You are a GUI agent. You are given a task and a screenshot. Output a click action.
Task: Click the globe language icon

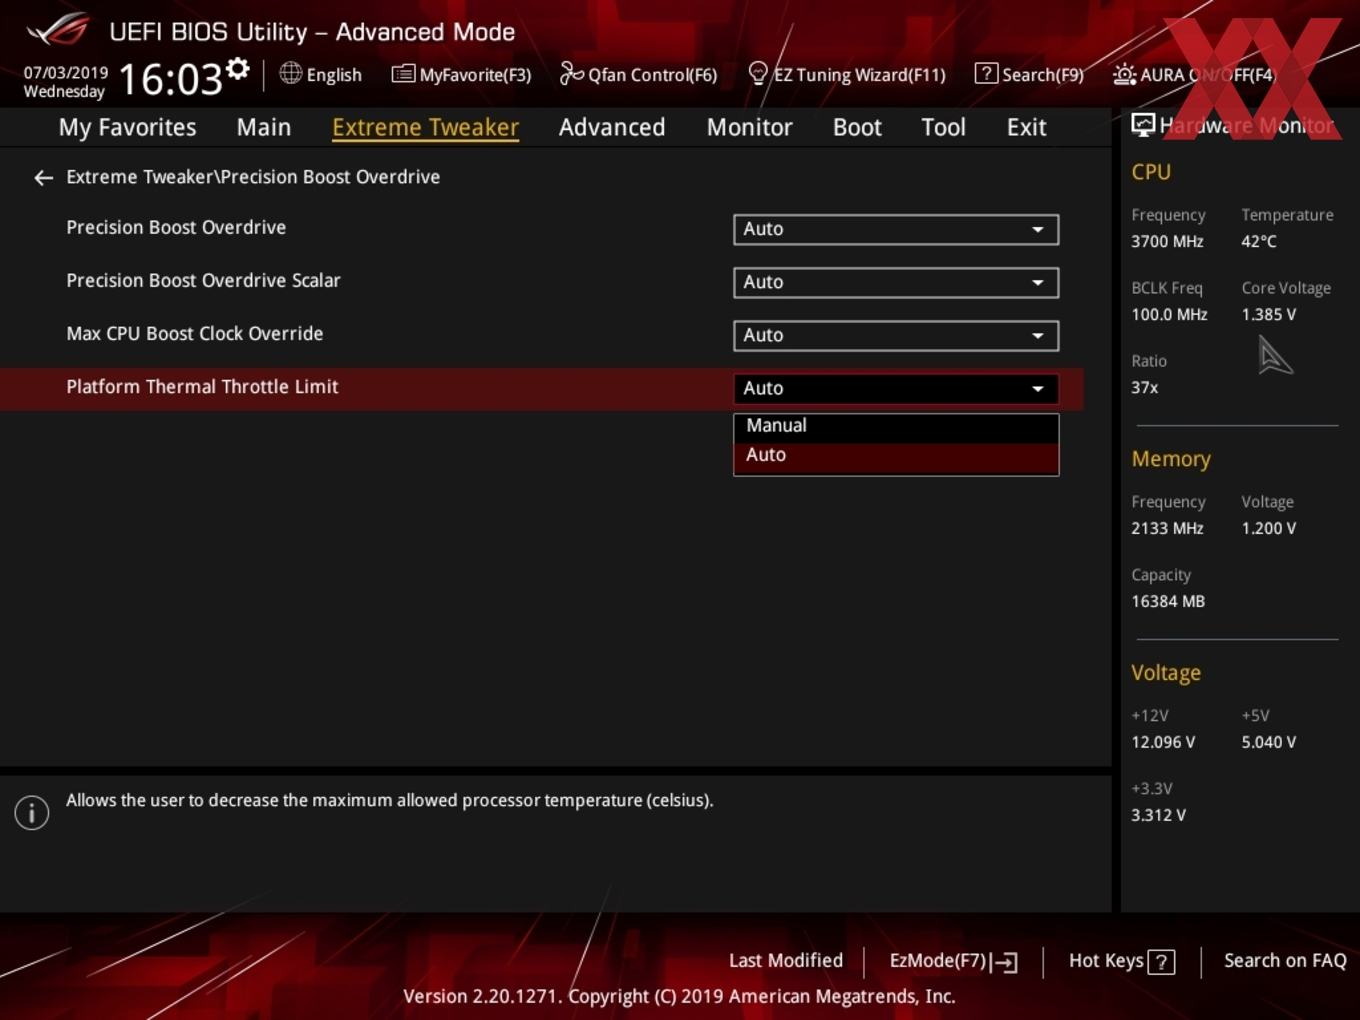coord(290,73)
